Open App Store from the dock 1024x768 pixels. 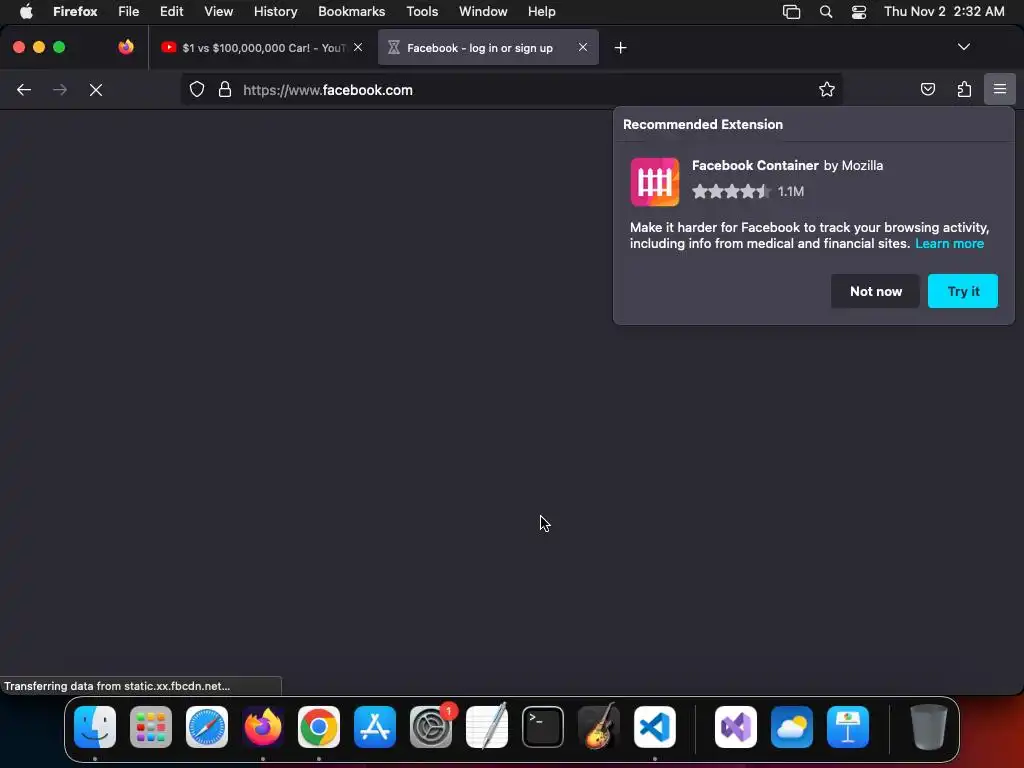click(375, 727)
